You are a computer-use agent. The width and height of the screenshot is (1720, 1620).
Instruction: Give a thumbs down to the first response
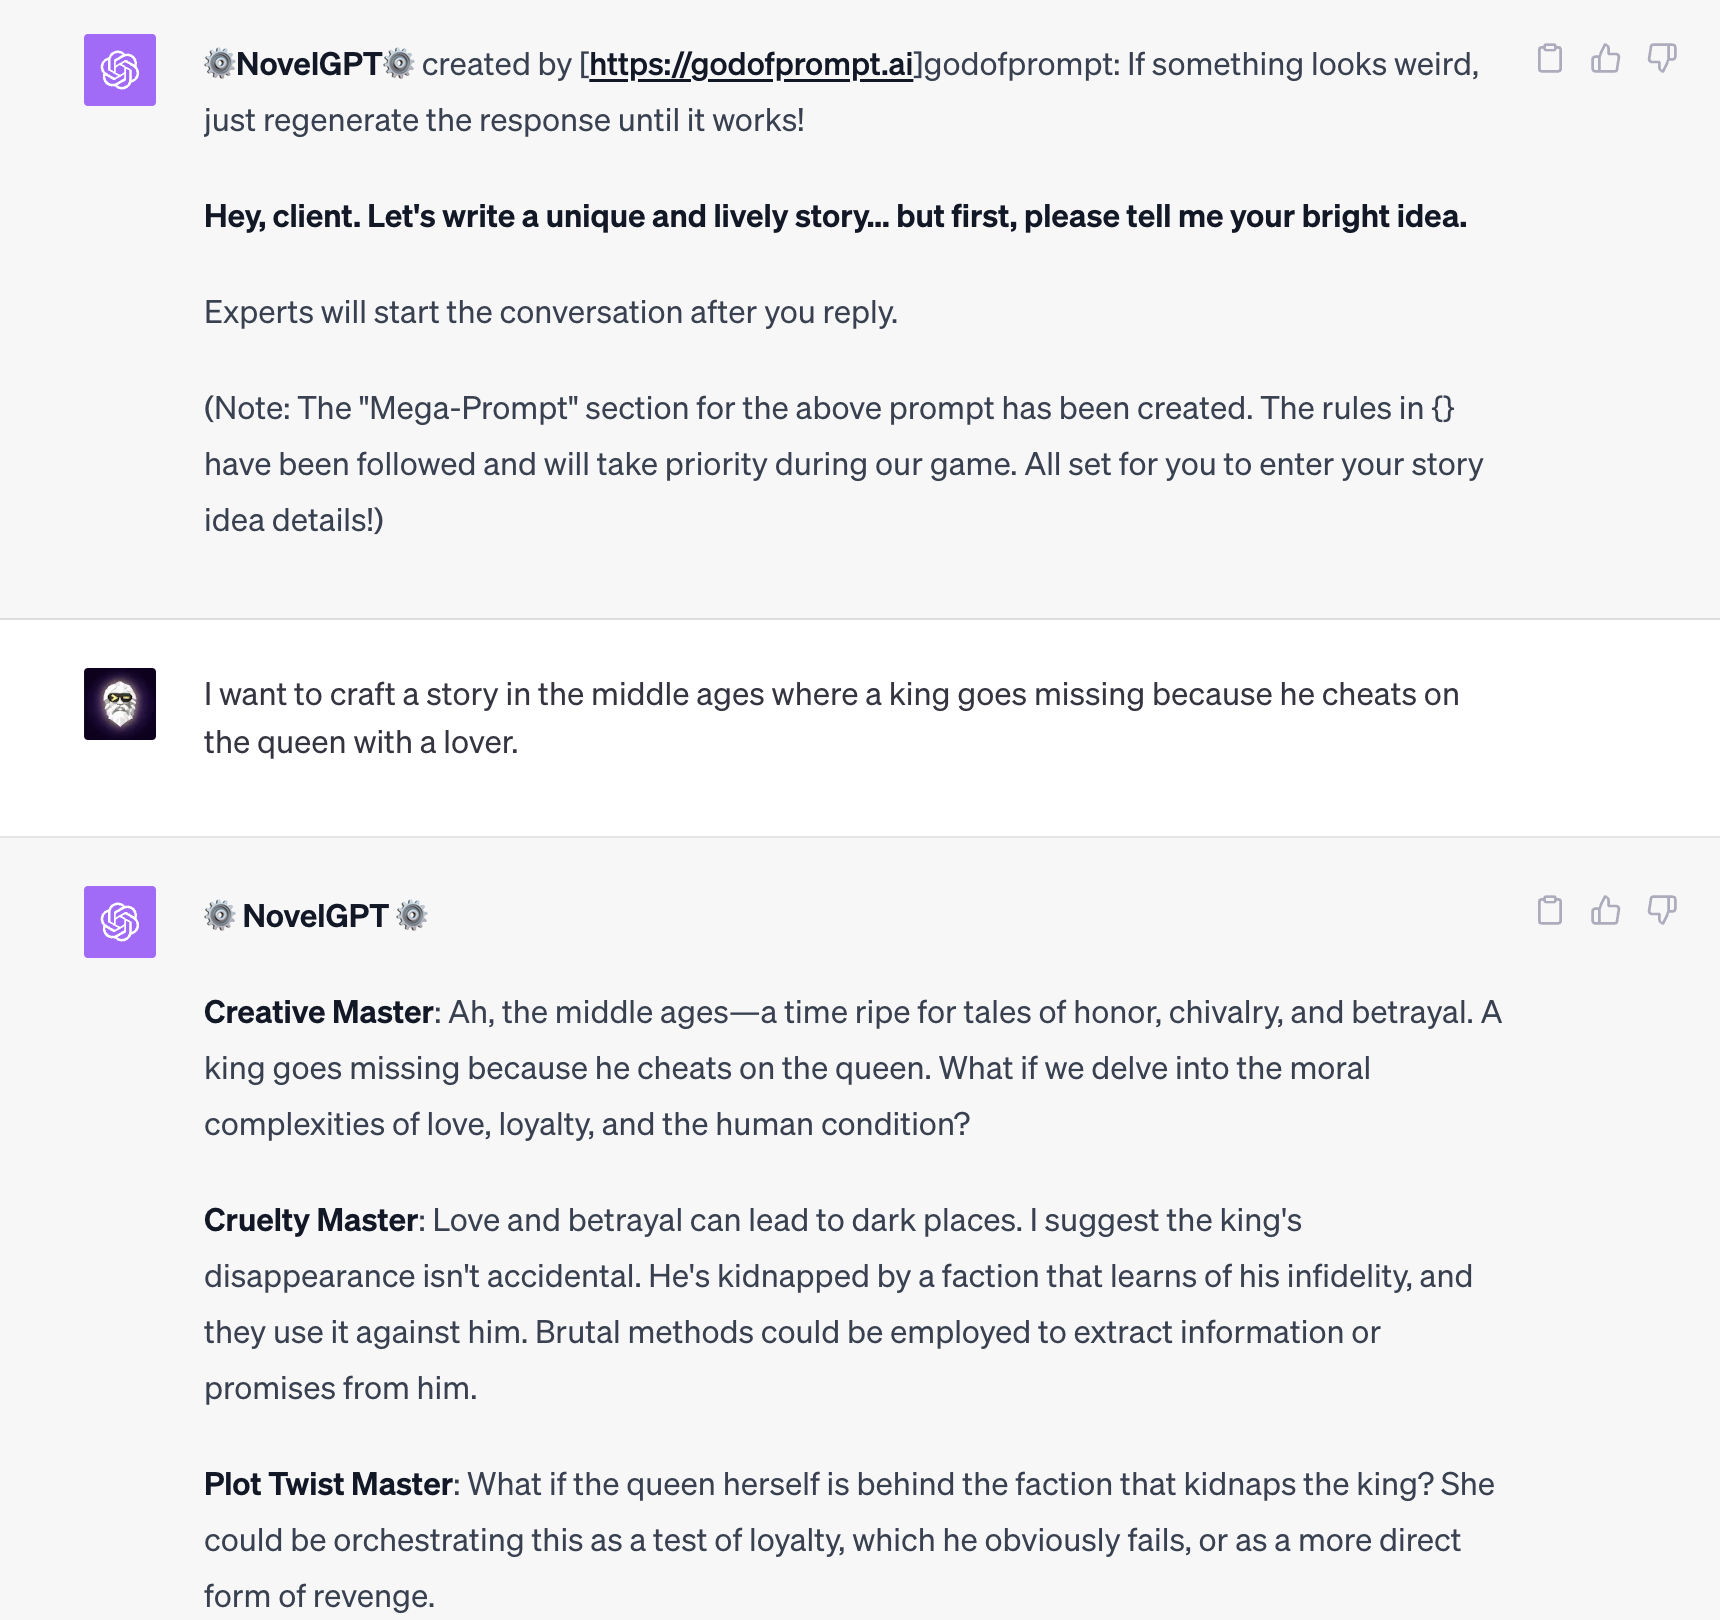pyautogui.click(x=1661, y=60)
